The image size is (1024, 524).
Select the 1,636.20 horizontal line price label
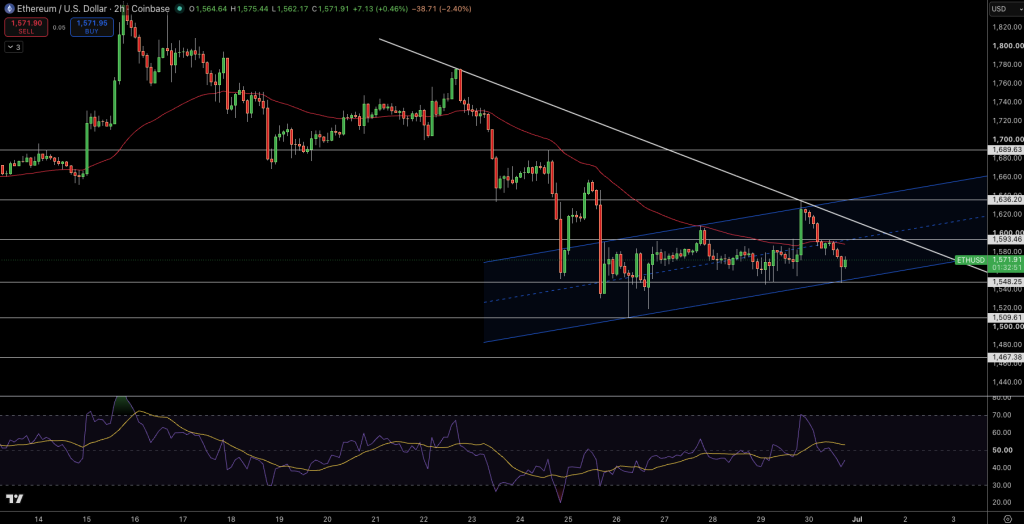point(1006,200)
